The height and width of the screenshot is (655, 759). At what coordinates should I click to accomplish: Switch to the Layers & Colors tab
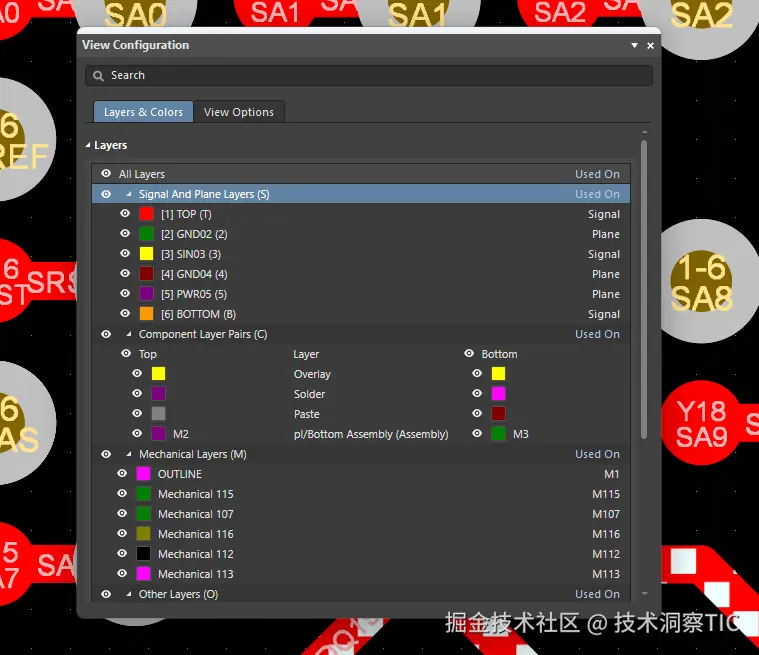click(143, 112)
